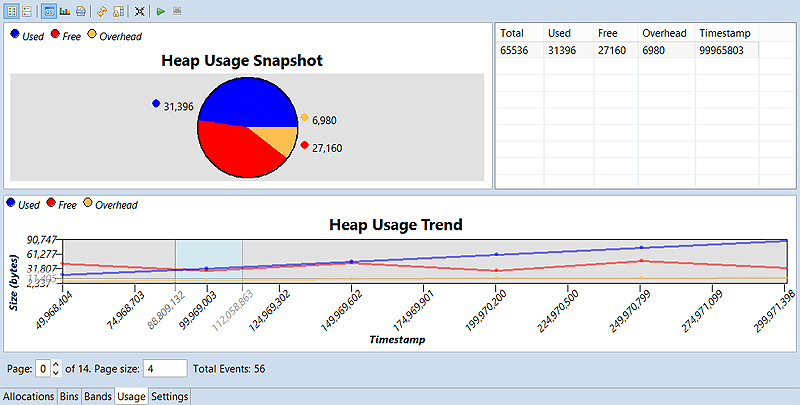Click the yellow sync arrows toolbar icon
800x405 pixels.
point(103,11)
